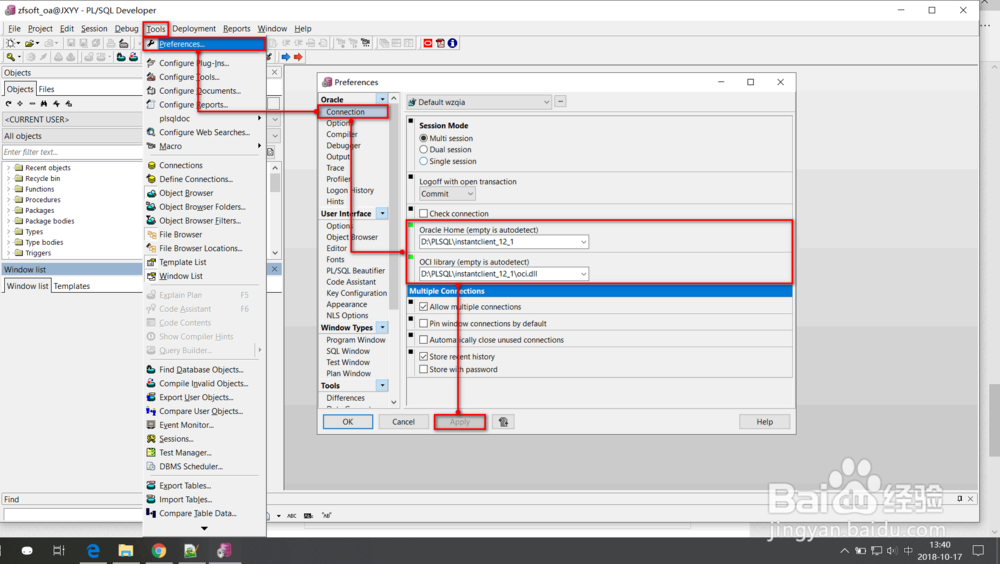Click OK in Preferences dialog
Image resolution: width=1000 pixels, height=564 pixels.
pos(348,422)
